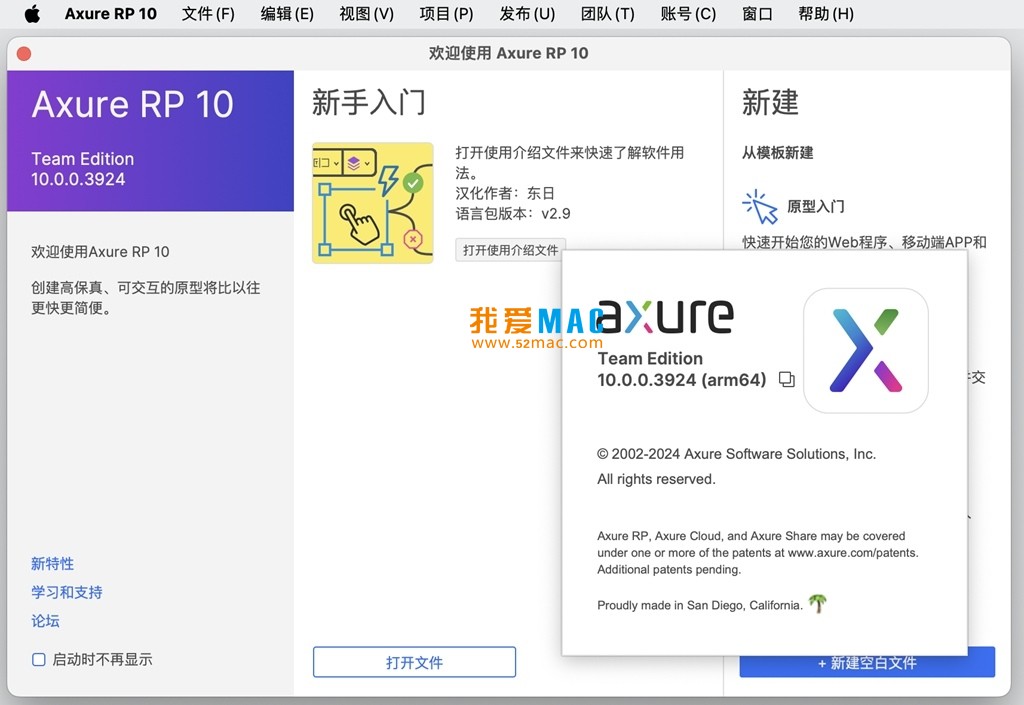This screenshot has height=705, width=1024.
Task: Open the 论坛 link
Action: (x=45, y=621)
